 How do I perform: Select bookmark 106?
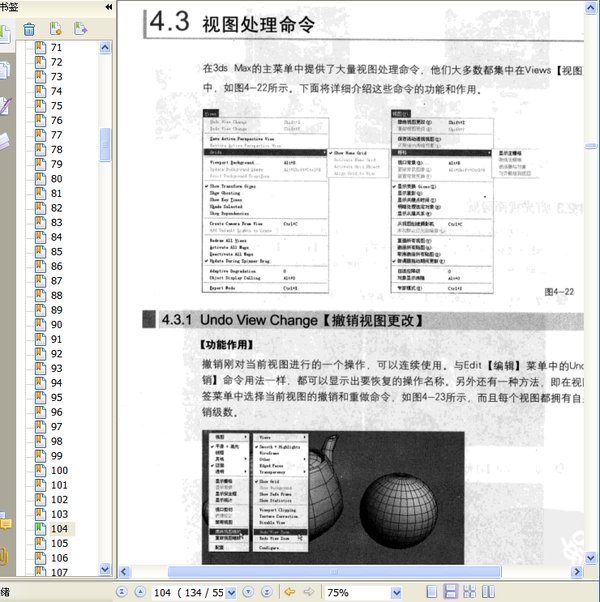tap(60, 558)
